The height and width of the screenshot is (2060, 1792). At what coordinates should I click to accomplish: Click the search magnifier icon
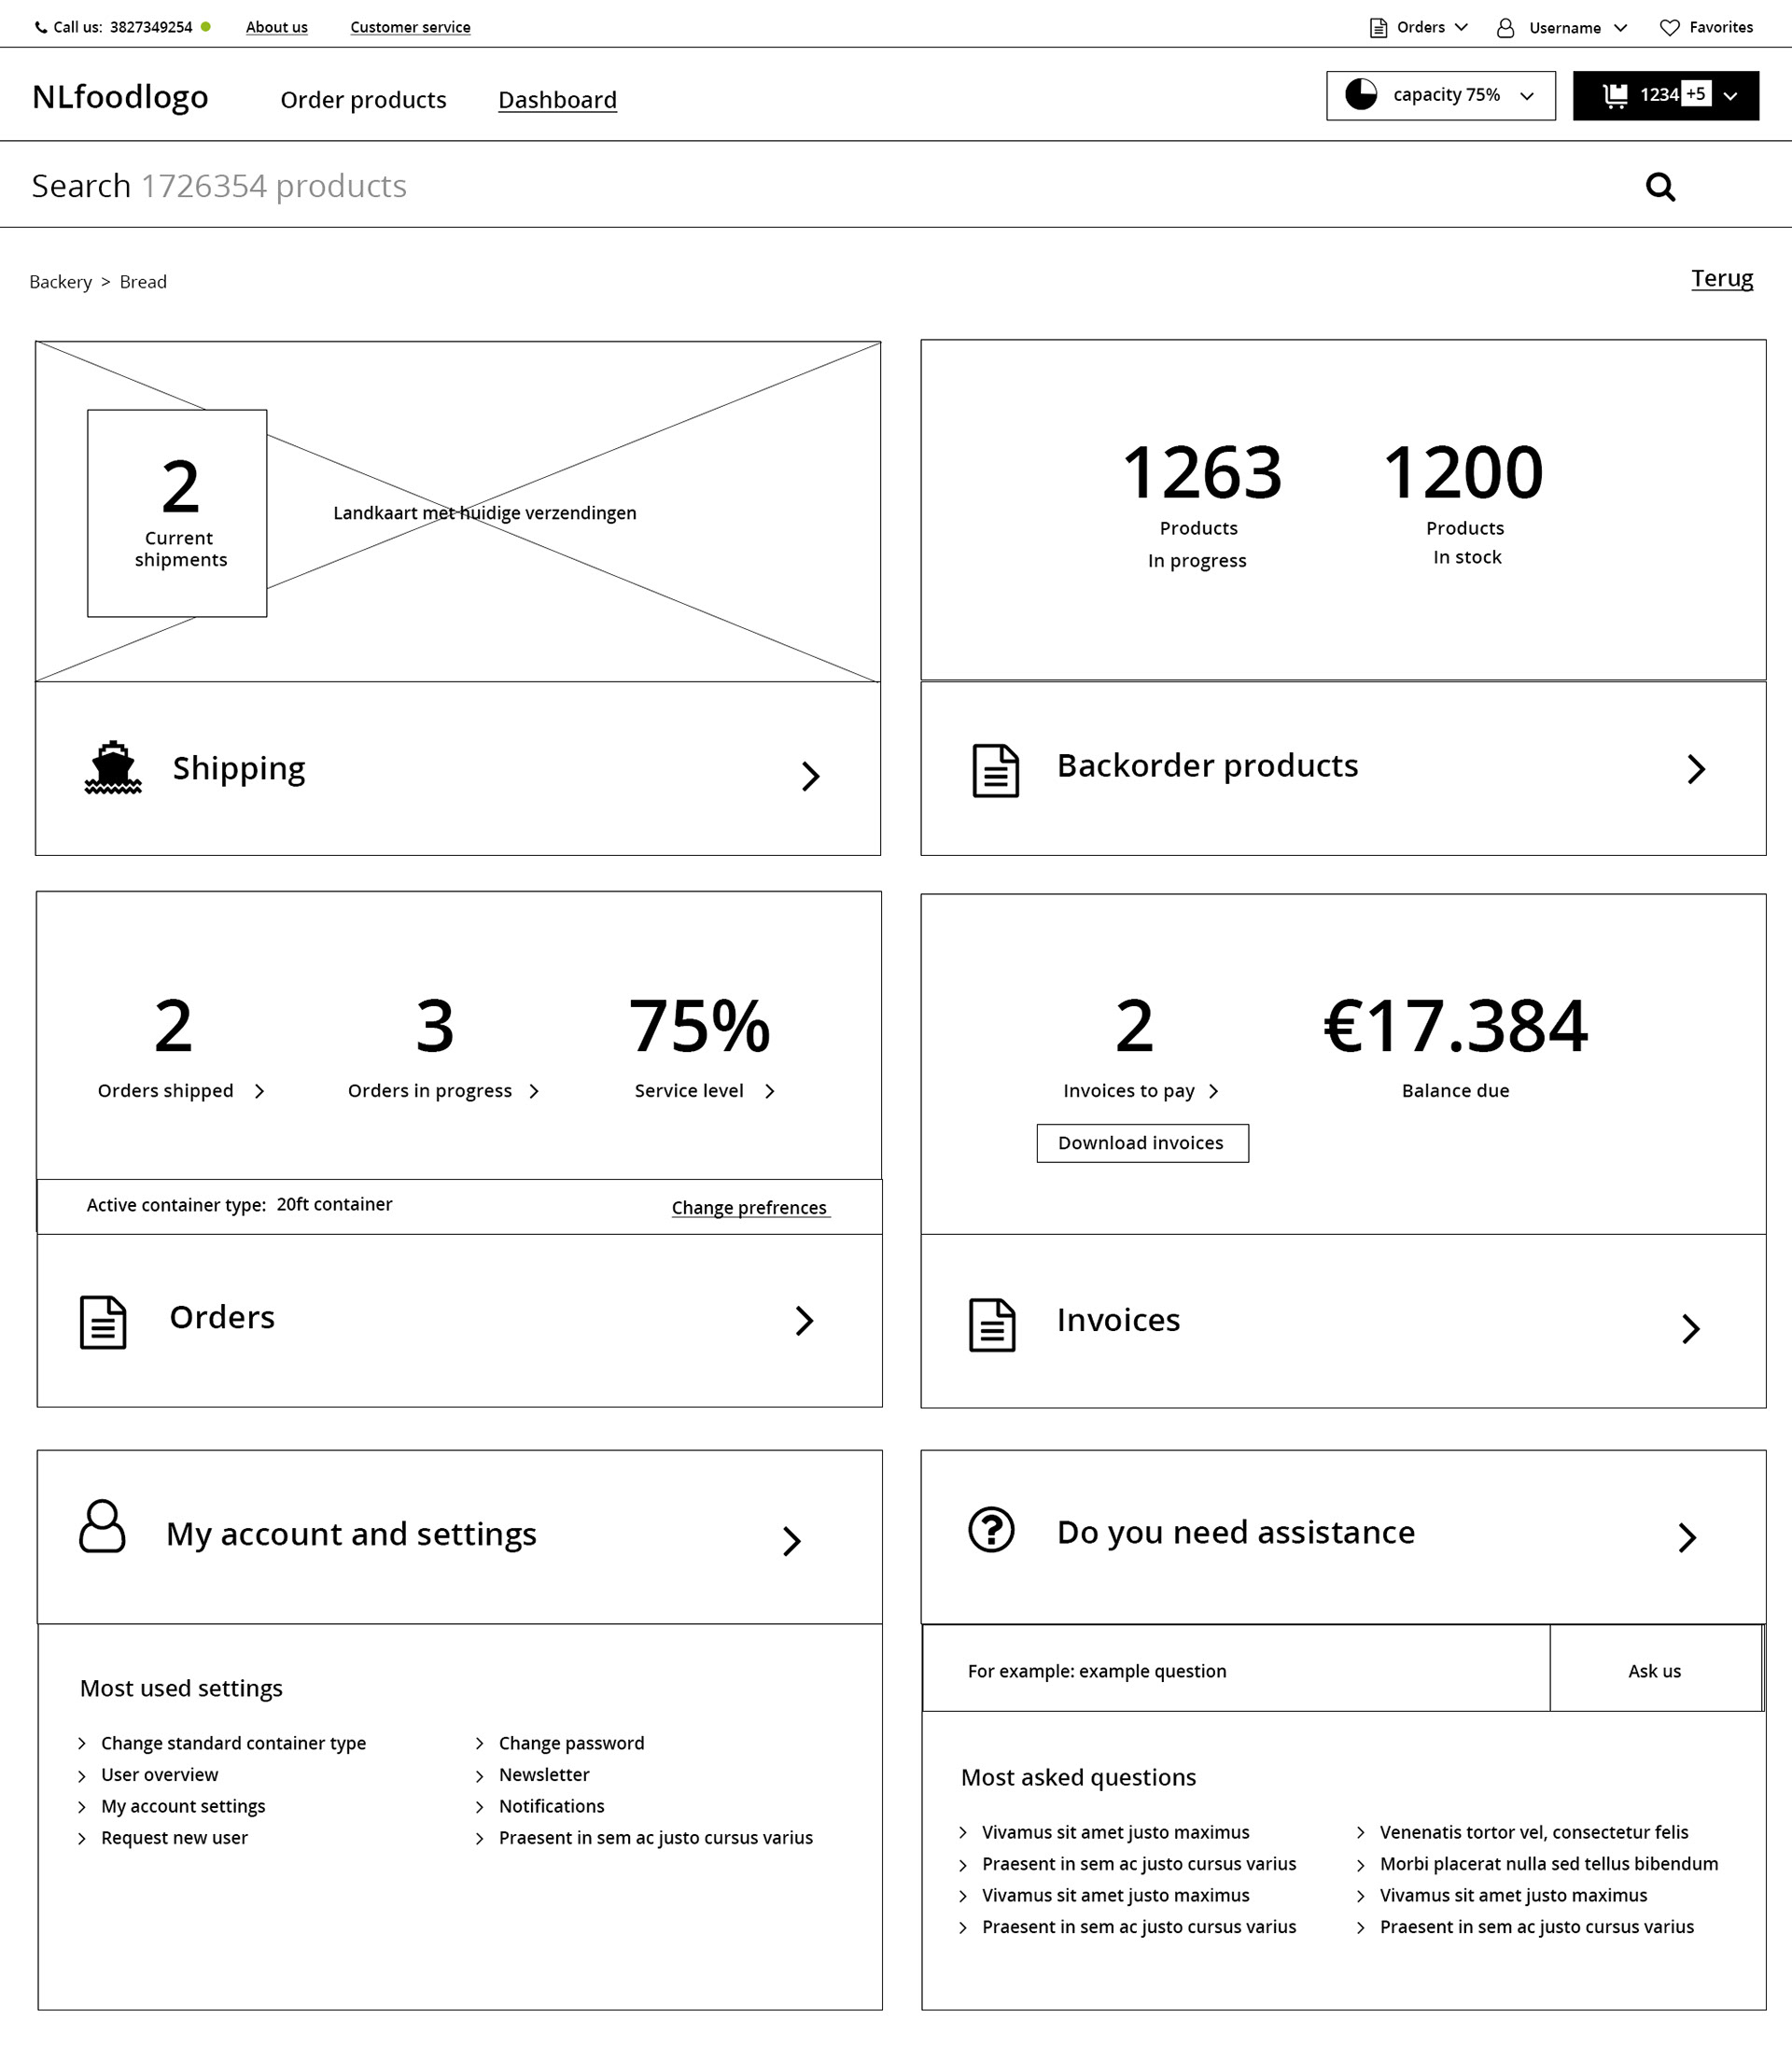1660,187
